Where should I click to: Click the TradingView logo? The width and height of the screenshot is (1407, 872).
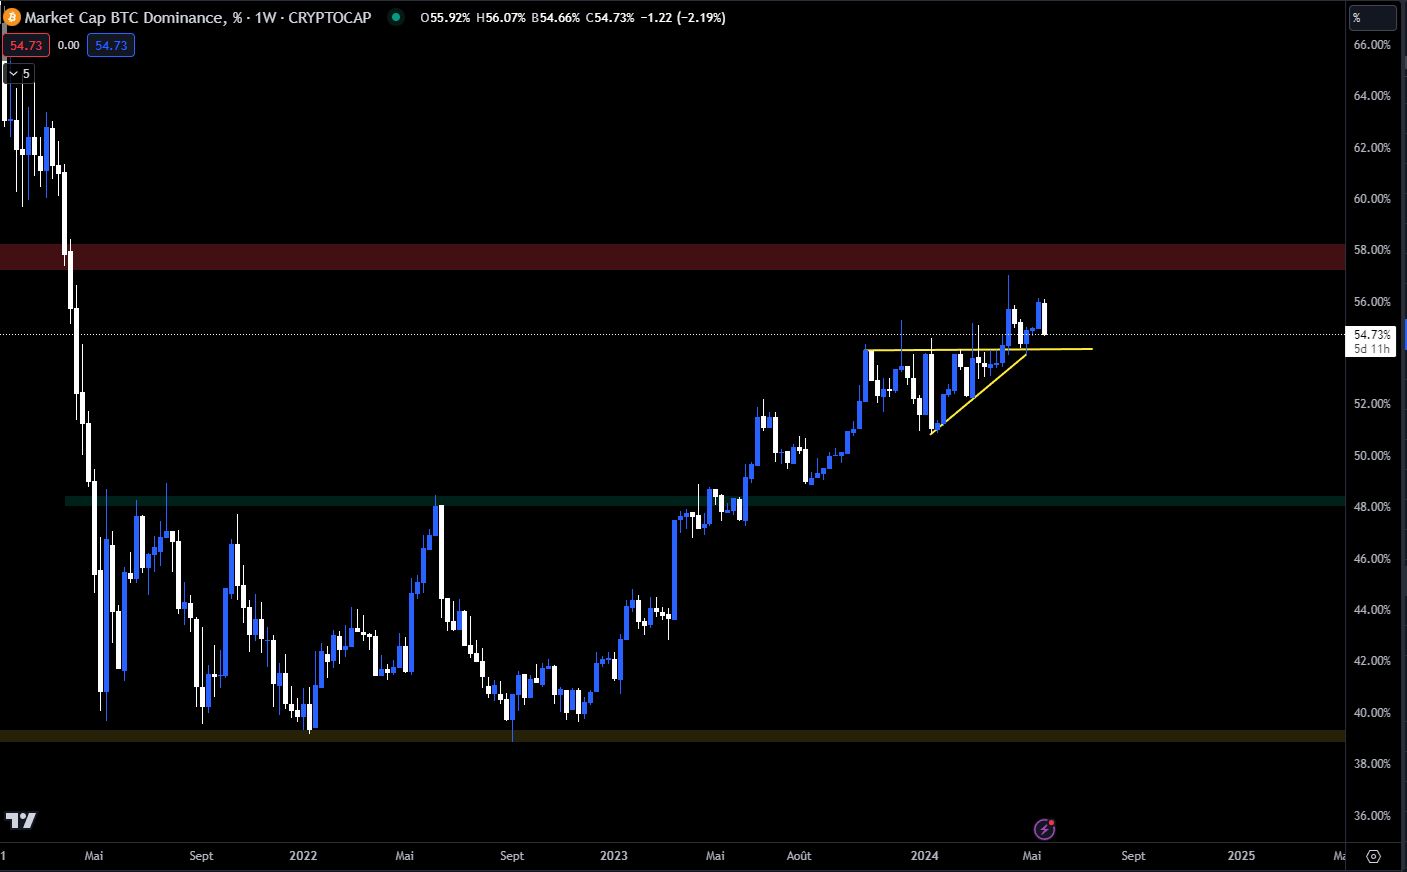pos(21,820)
